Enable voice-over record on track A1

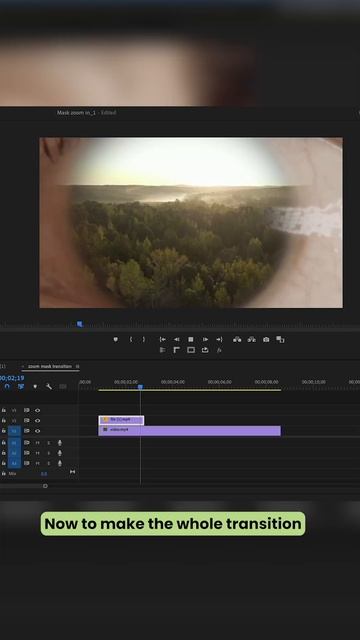pyautogui.click(x=60, y=443)
